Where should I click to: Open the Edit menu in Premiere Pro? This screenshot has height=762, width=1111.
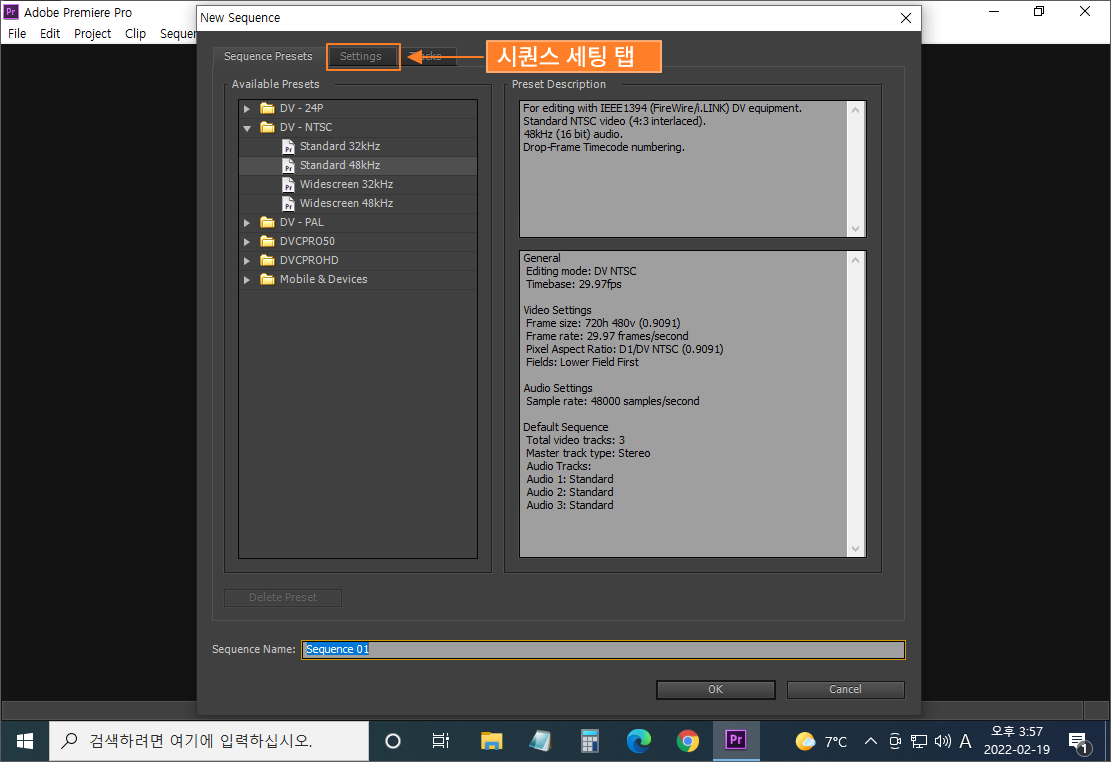[x=50, y=33]
